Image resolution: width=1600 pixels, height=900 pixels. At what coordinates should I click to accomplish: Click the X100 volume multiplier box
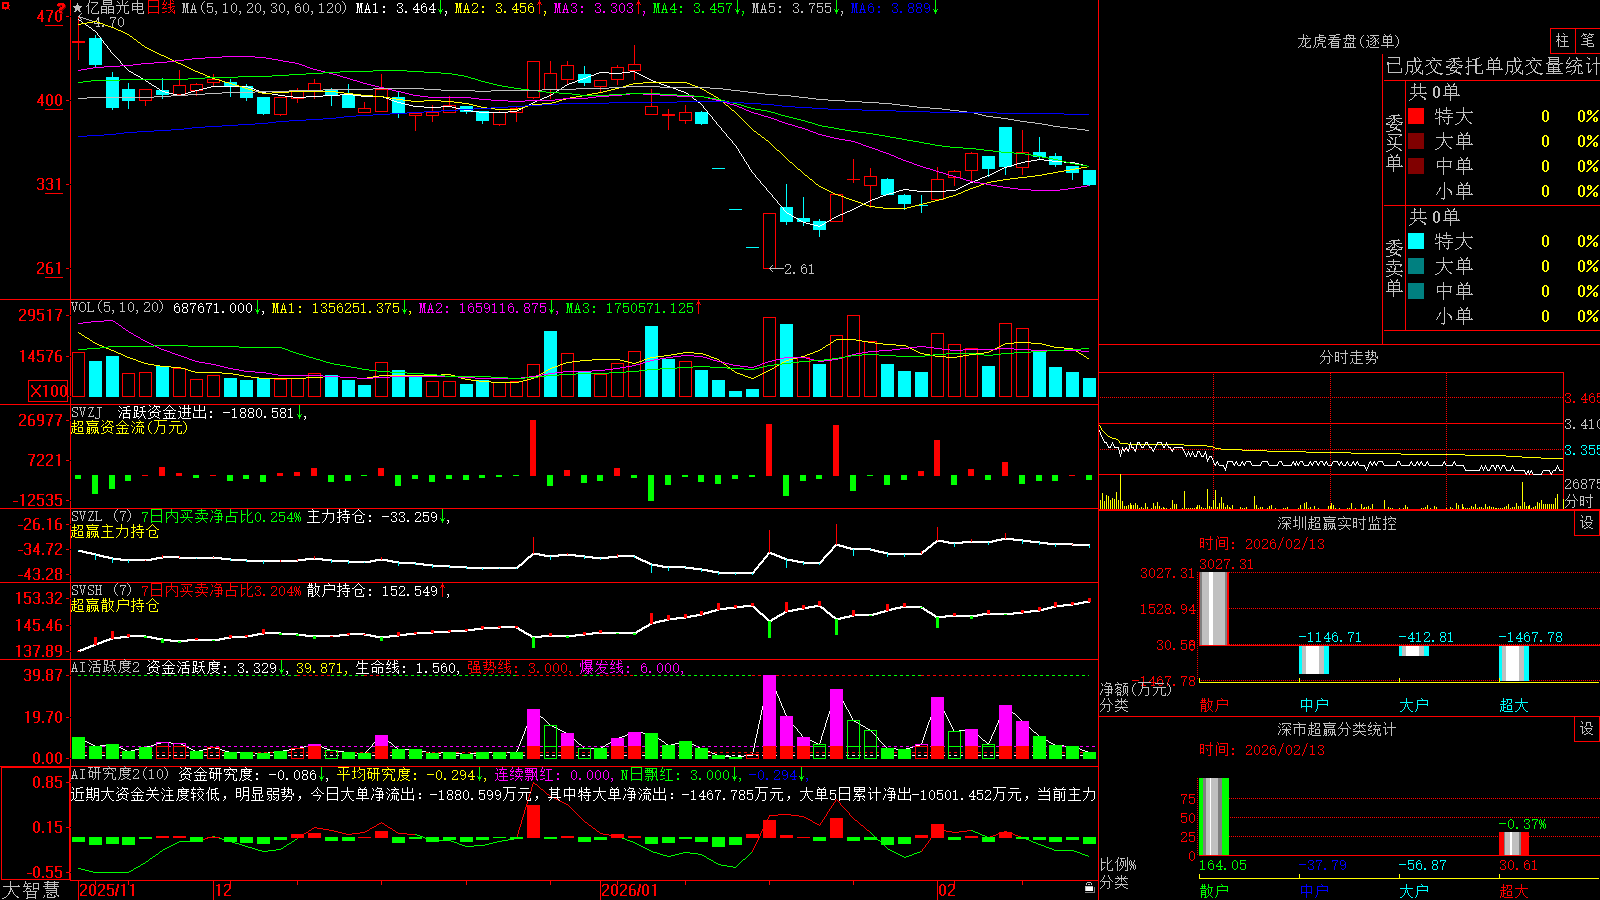click(49, 391)
